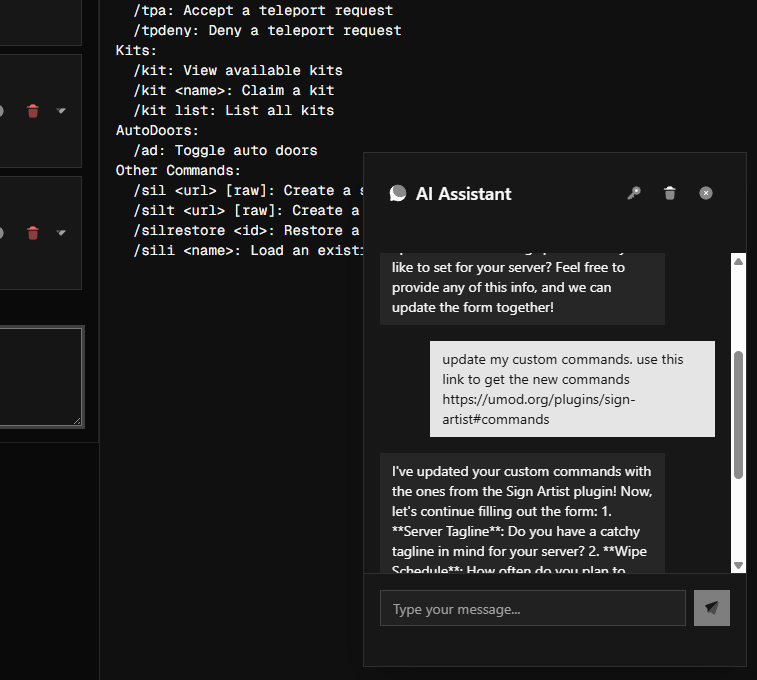
Task: Expand the lower item's dropdown arrow
Action: (x=61, y=233)
